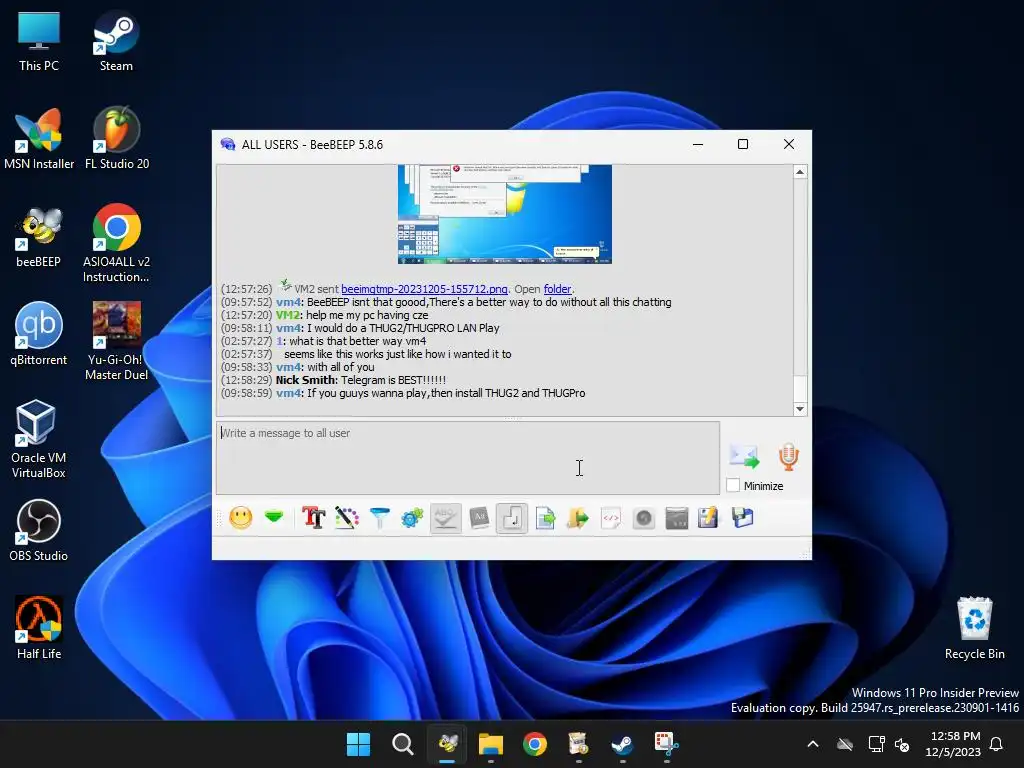Image resolution: width=1024 pixels, height=768 pixels.
Task: Open the emoticon smiley picker
Action: [x=241, y=518]
